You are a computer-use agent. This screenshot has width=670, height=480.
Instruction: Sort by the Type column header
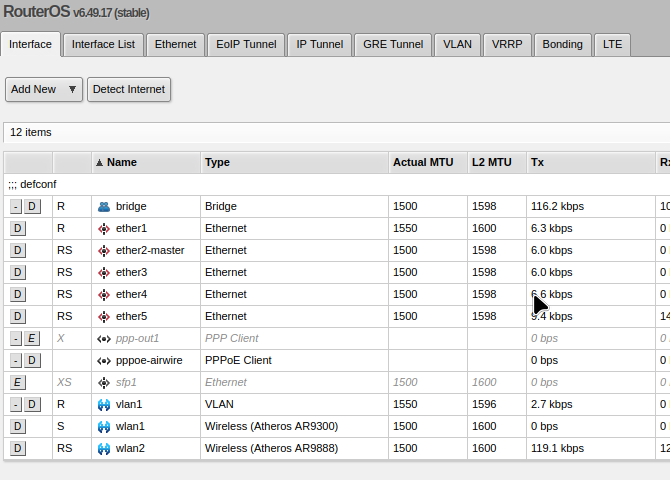[294, 162]
